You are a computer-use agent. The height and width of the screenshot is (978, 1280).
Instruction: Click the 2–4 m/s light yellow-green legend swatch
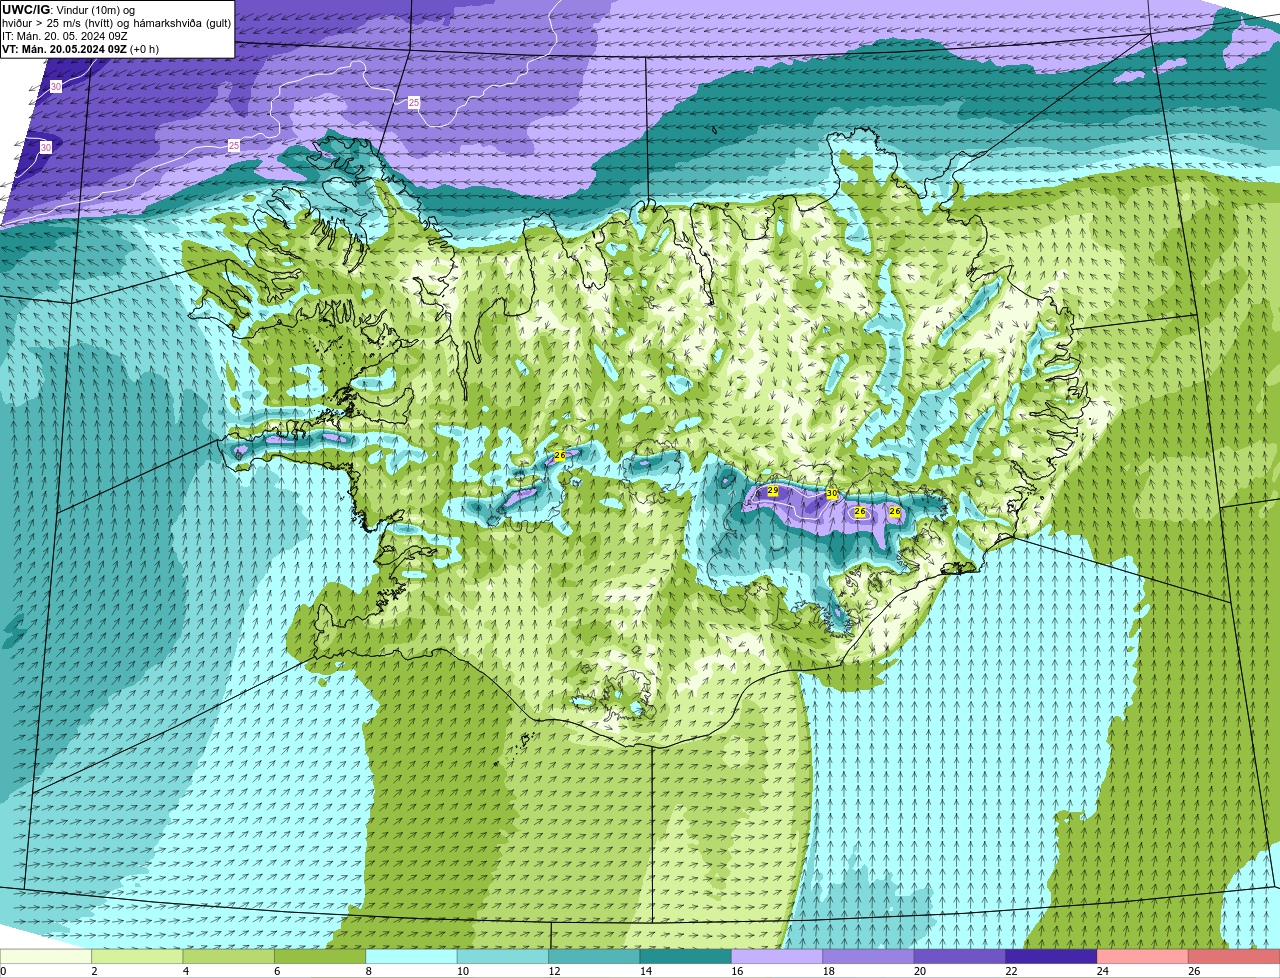tap(137, 956)
